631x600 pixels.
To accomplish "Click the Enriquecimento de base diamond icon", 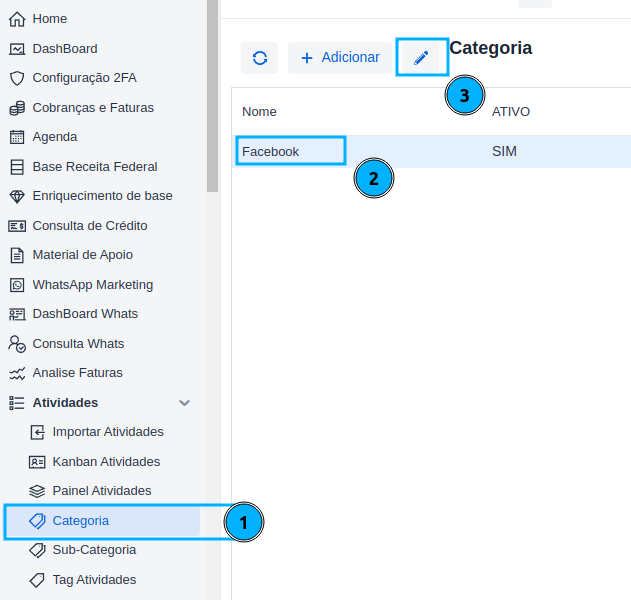I will 16,196.
